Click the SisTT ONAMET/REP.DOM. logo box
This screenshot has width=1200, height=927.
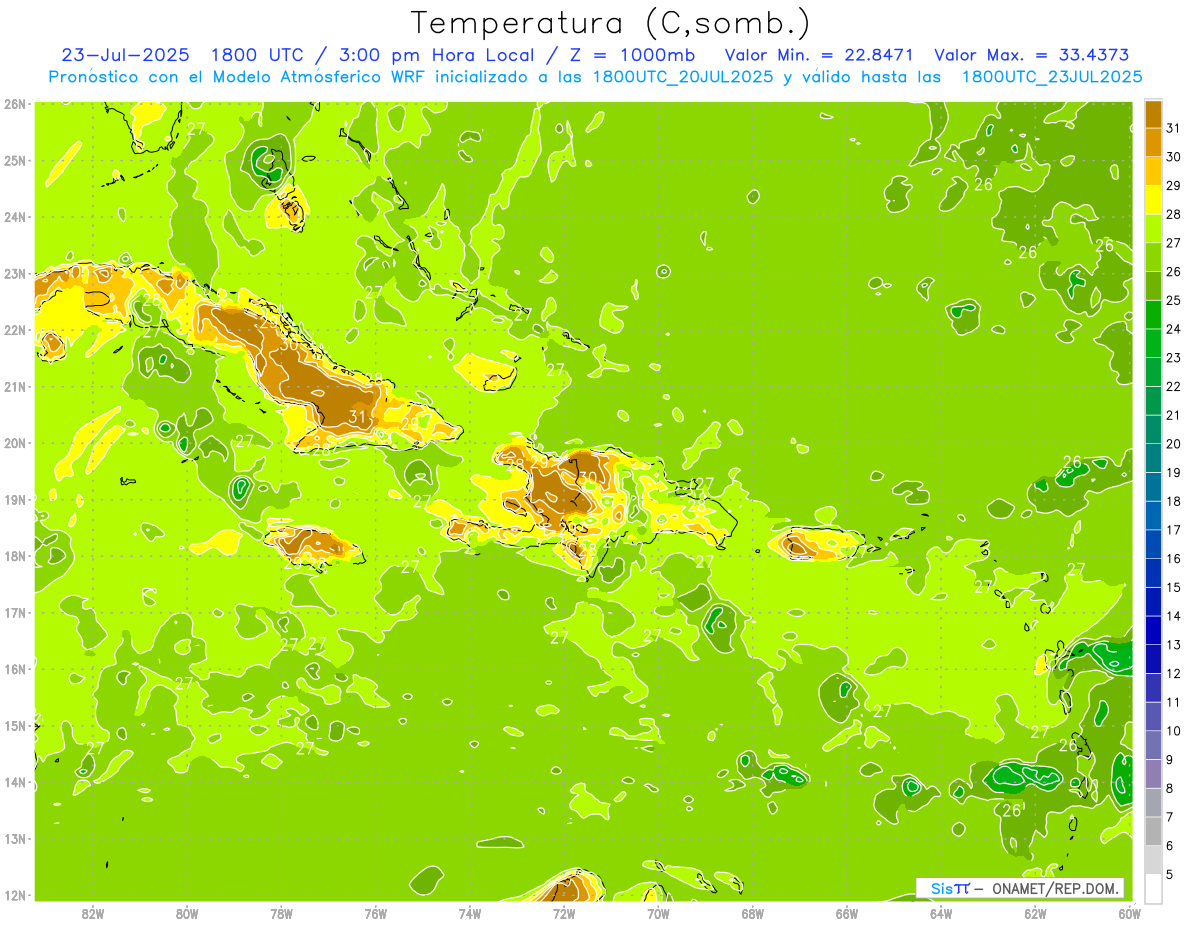1020,888
